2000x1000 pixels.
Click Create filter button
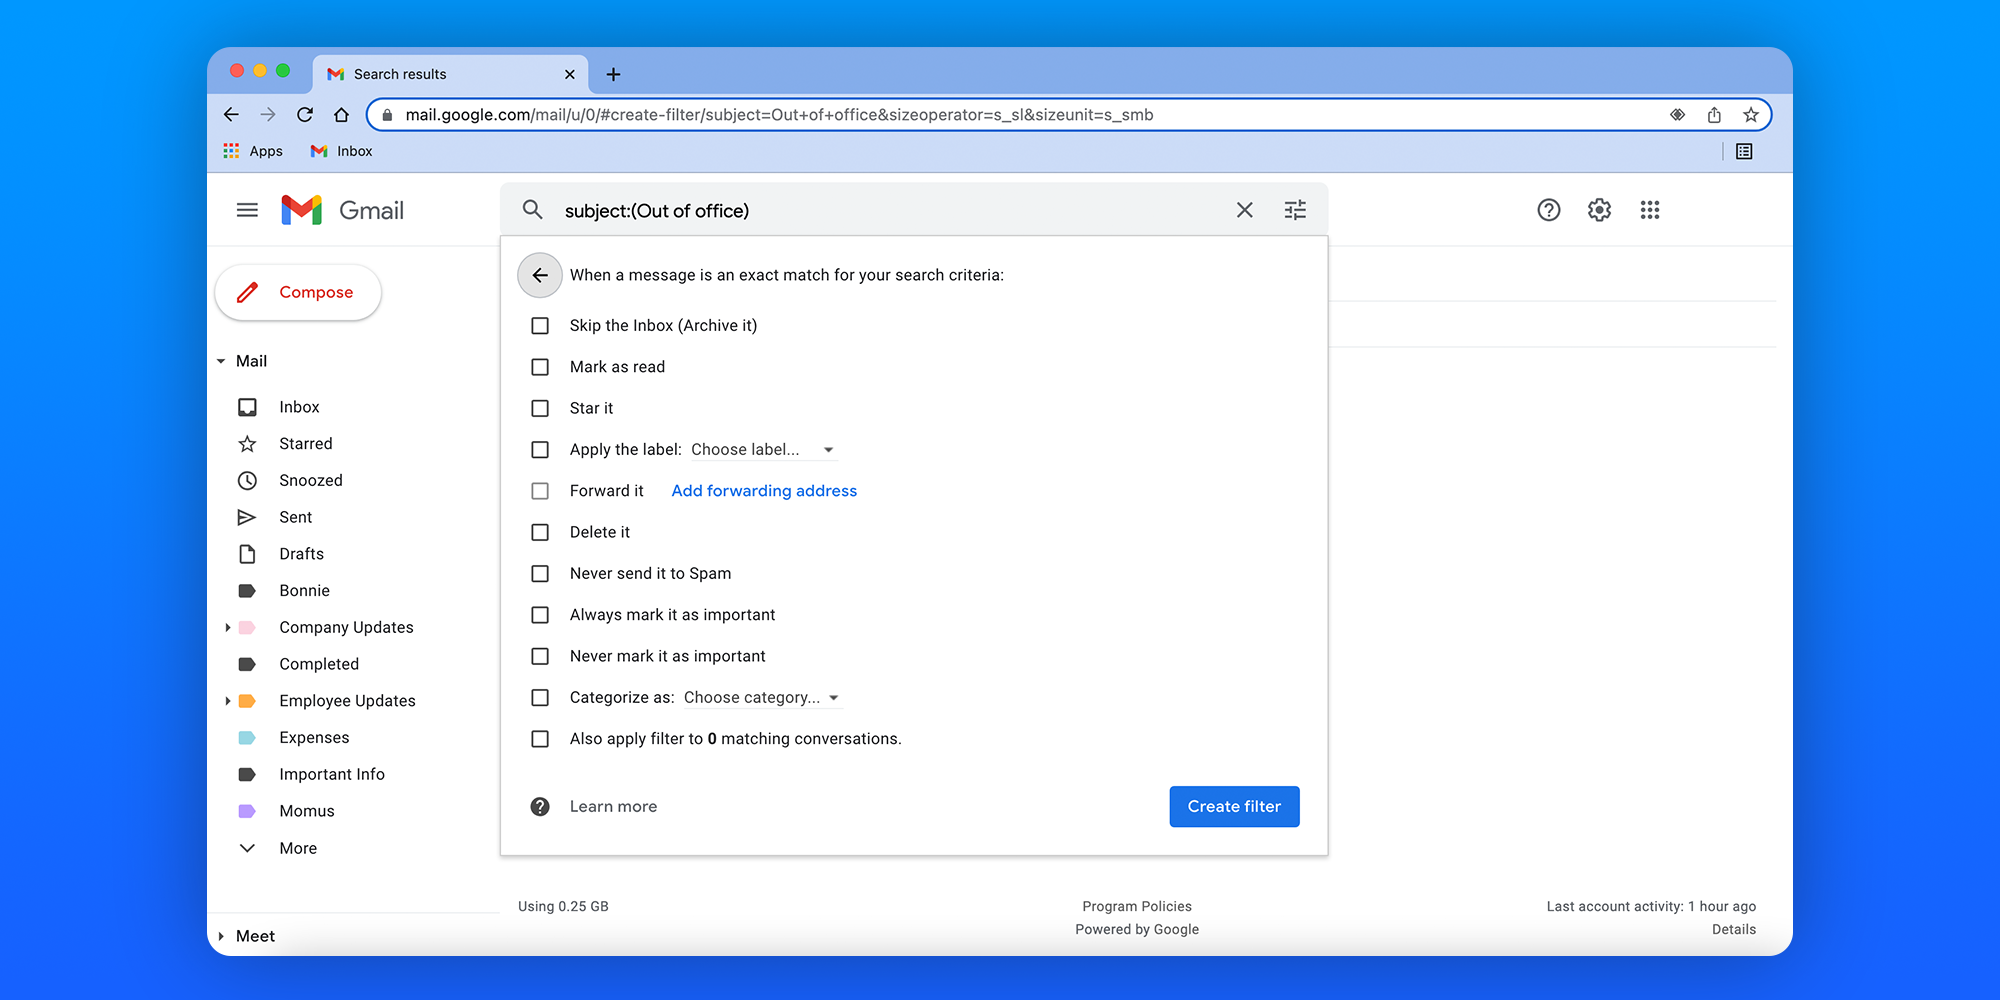click(x=1234, y=807)
